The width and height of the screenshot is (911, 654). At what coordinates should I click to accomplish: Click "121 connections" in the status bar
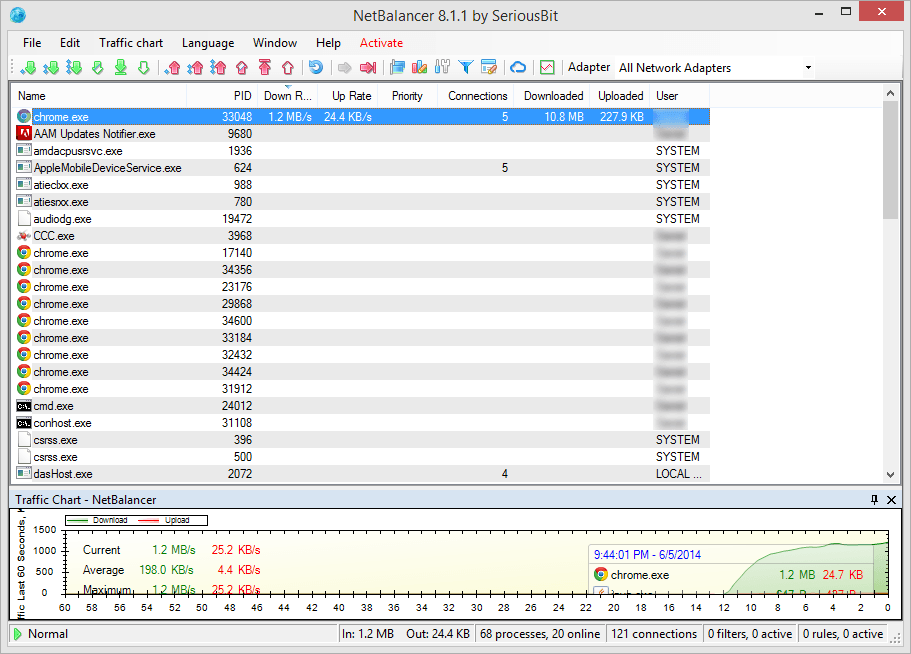(x=654, y=634)
